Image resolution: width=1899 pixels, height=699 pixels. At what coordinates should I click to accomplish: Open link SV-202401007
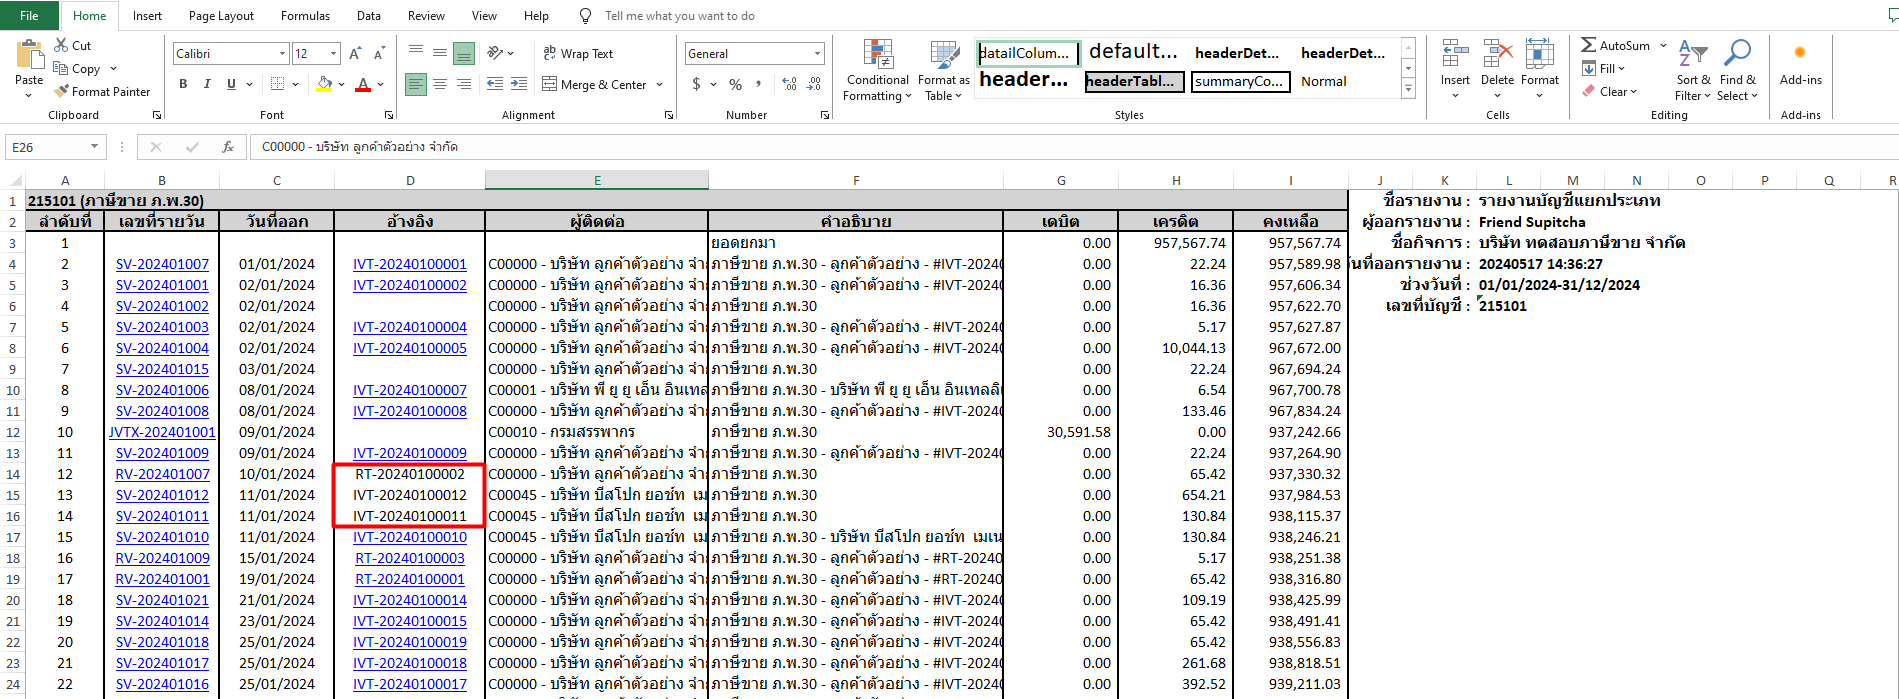coord(162,264)
